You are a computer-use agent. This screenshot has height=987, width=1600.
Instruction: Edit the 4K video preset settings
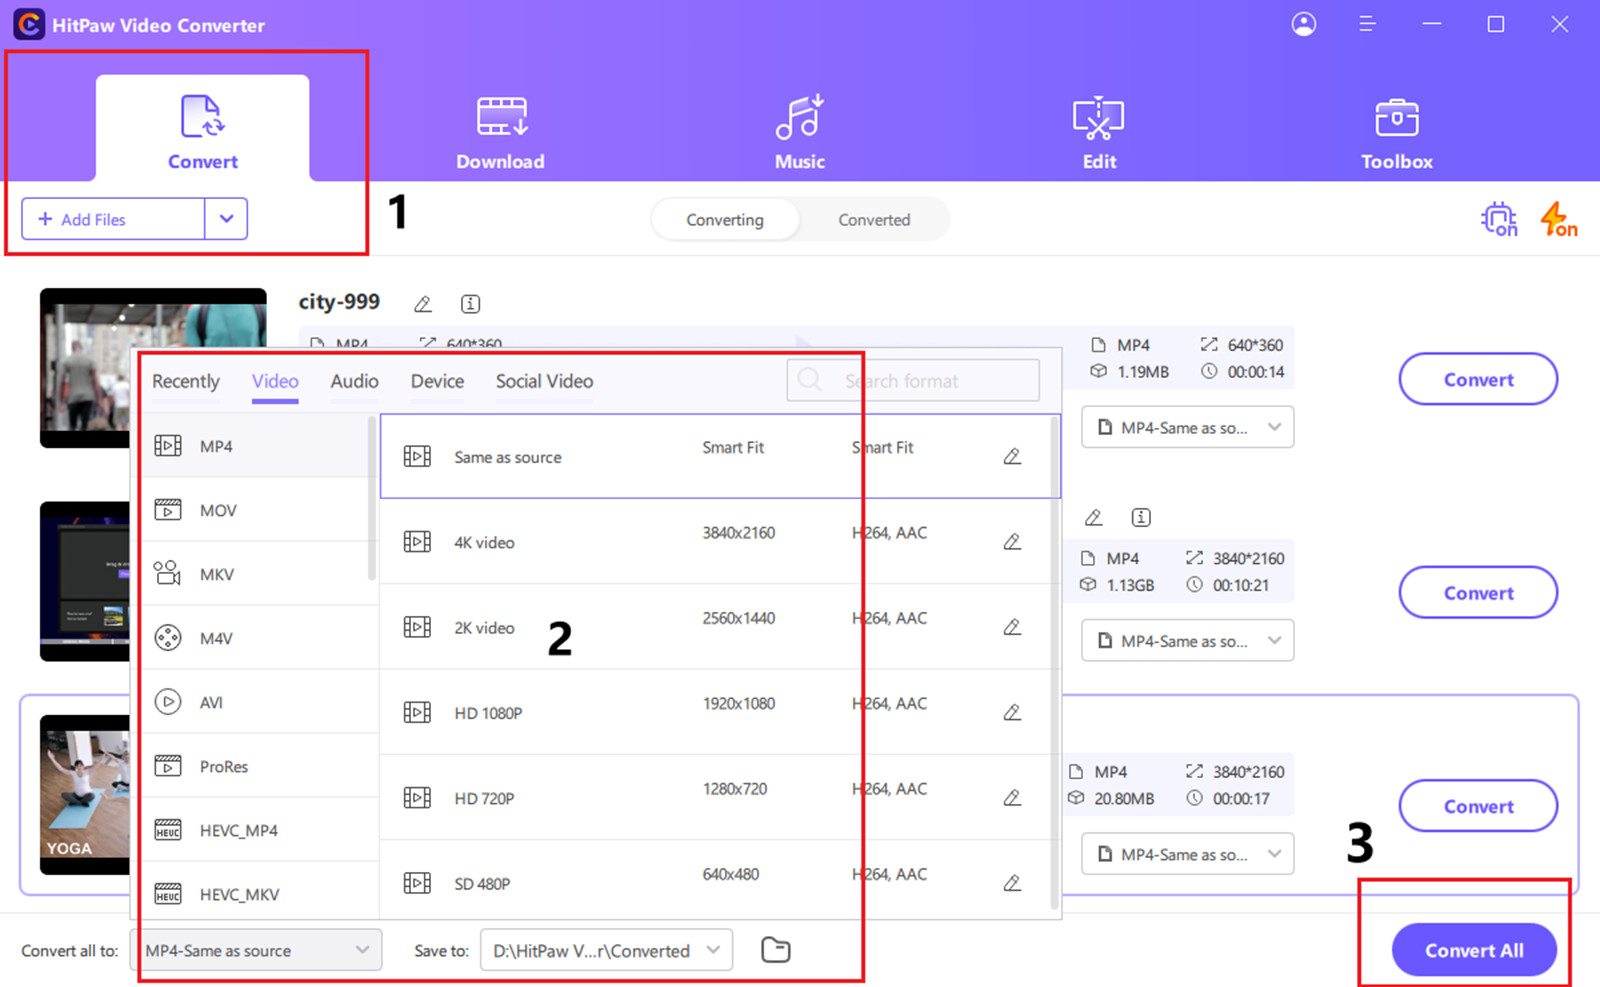pyautogui.click(x=1012, y=541)
